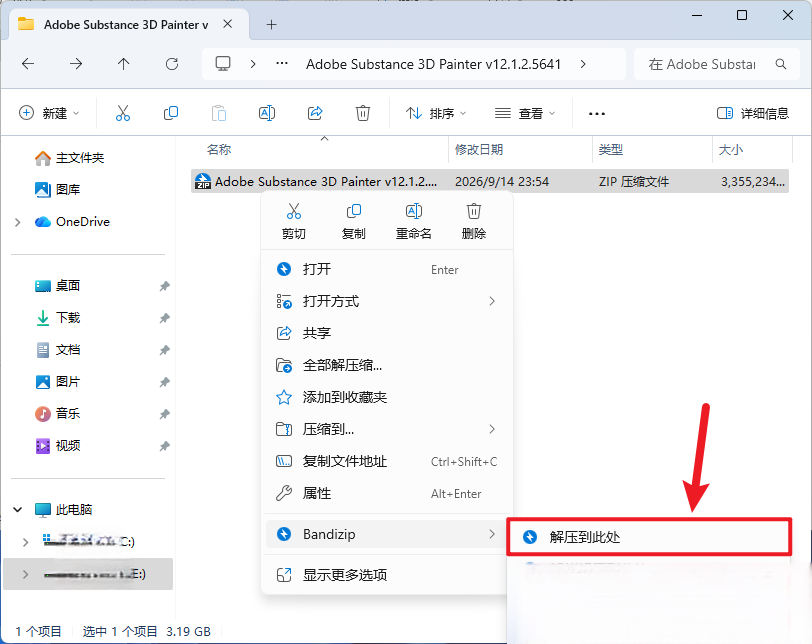Unpin 桌面 using its pin icon
The height and width of the screenshot is (644, 812).
tap(164, 286)
